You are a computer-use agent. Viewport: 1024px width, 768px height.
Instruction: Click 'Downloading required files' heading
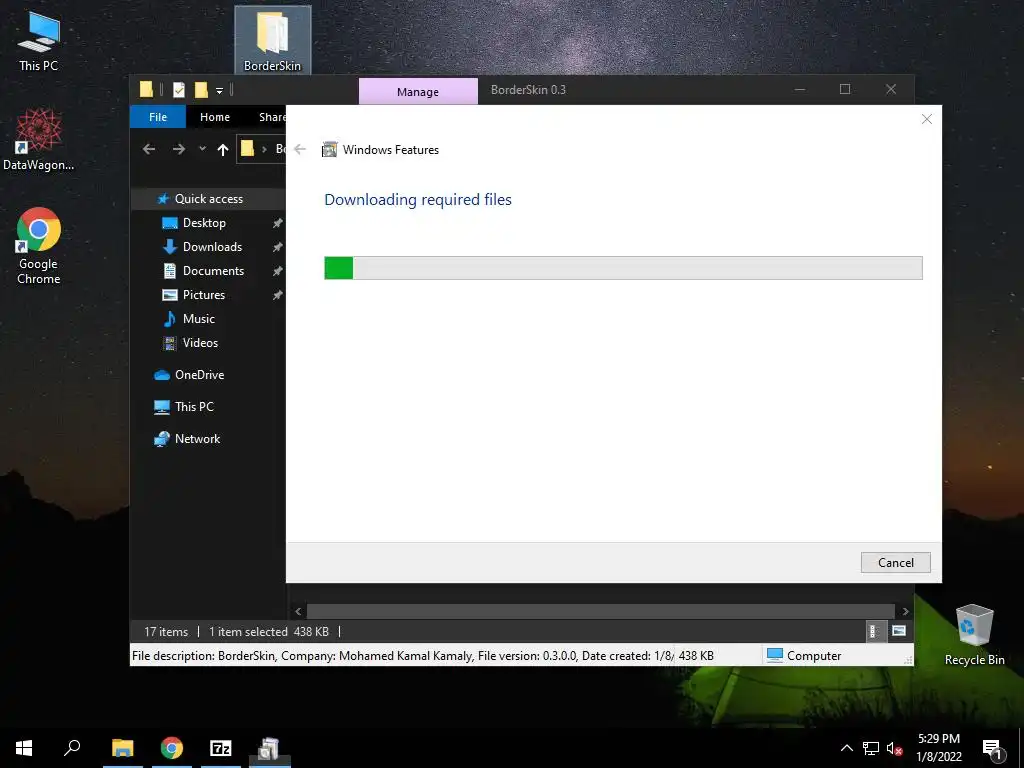point(418,200)
